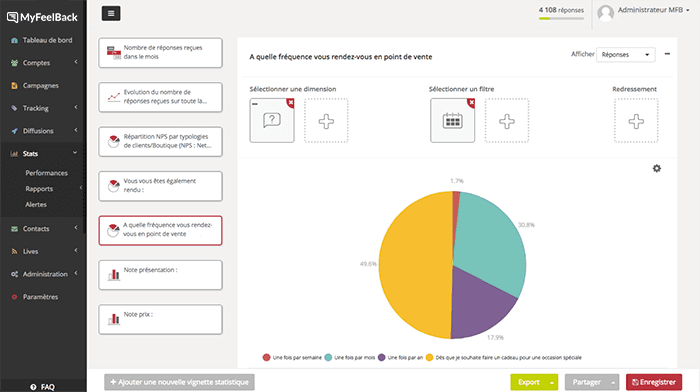Screen dimensions: 700x392
Task: Open the Afficher Réponses dropdown
Action: 625,54
